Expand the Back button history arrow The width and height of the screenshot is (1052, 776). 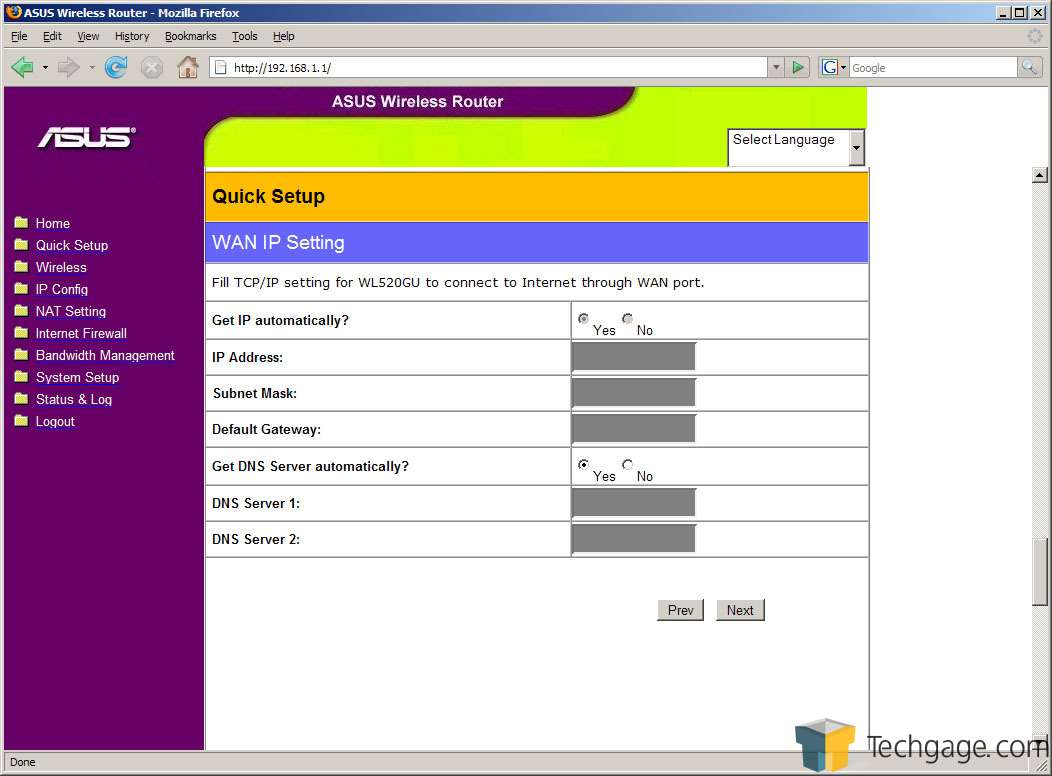45,68
